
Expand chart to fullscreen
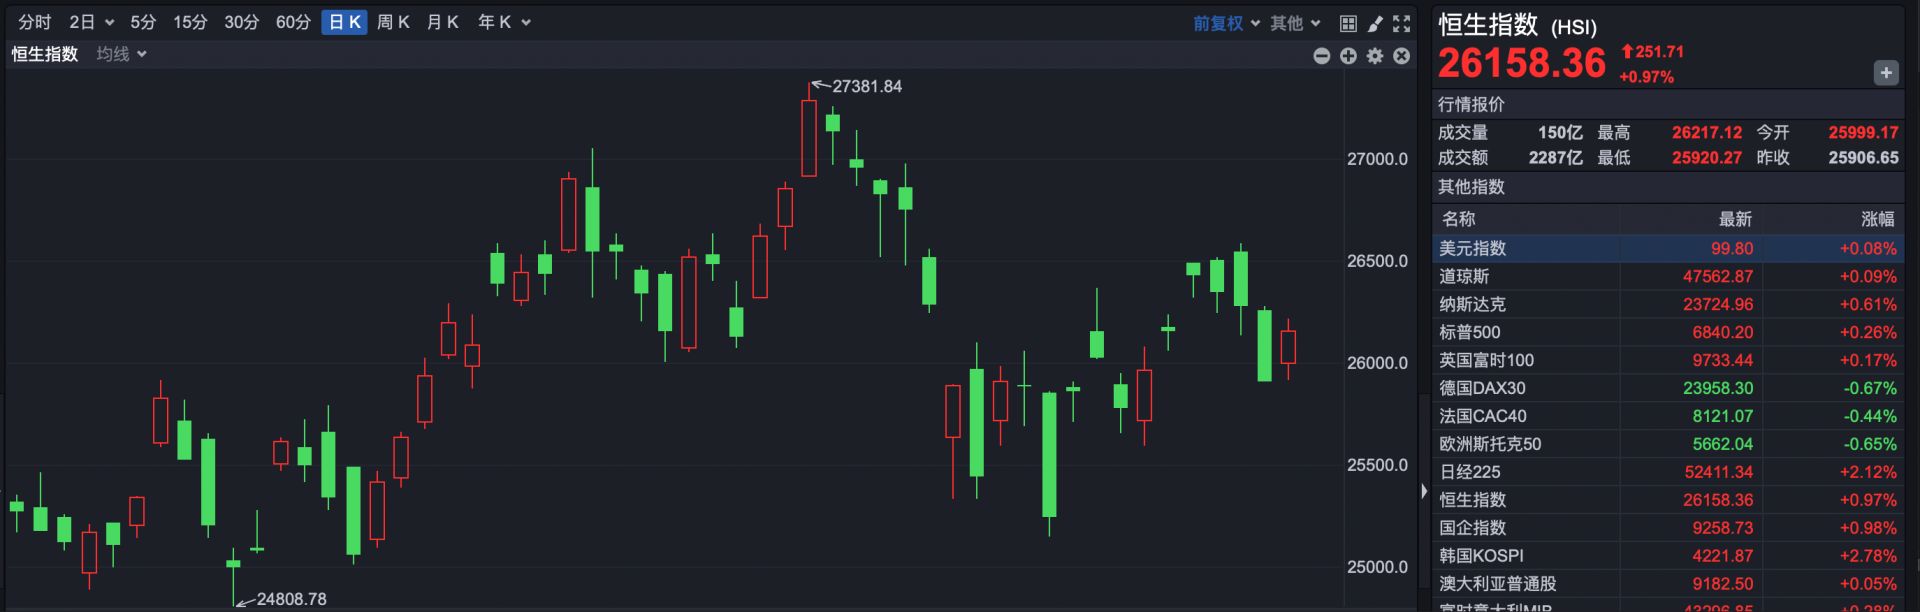tap(1402, 23)
